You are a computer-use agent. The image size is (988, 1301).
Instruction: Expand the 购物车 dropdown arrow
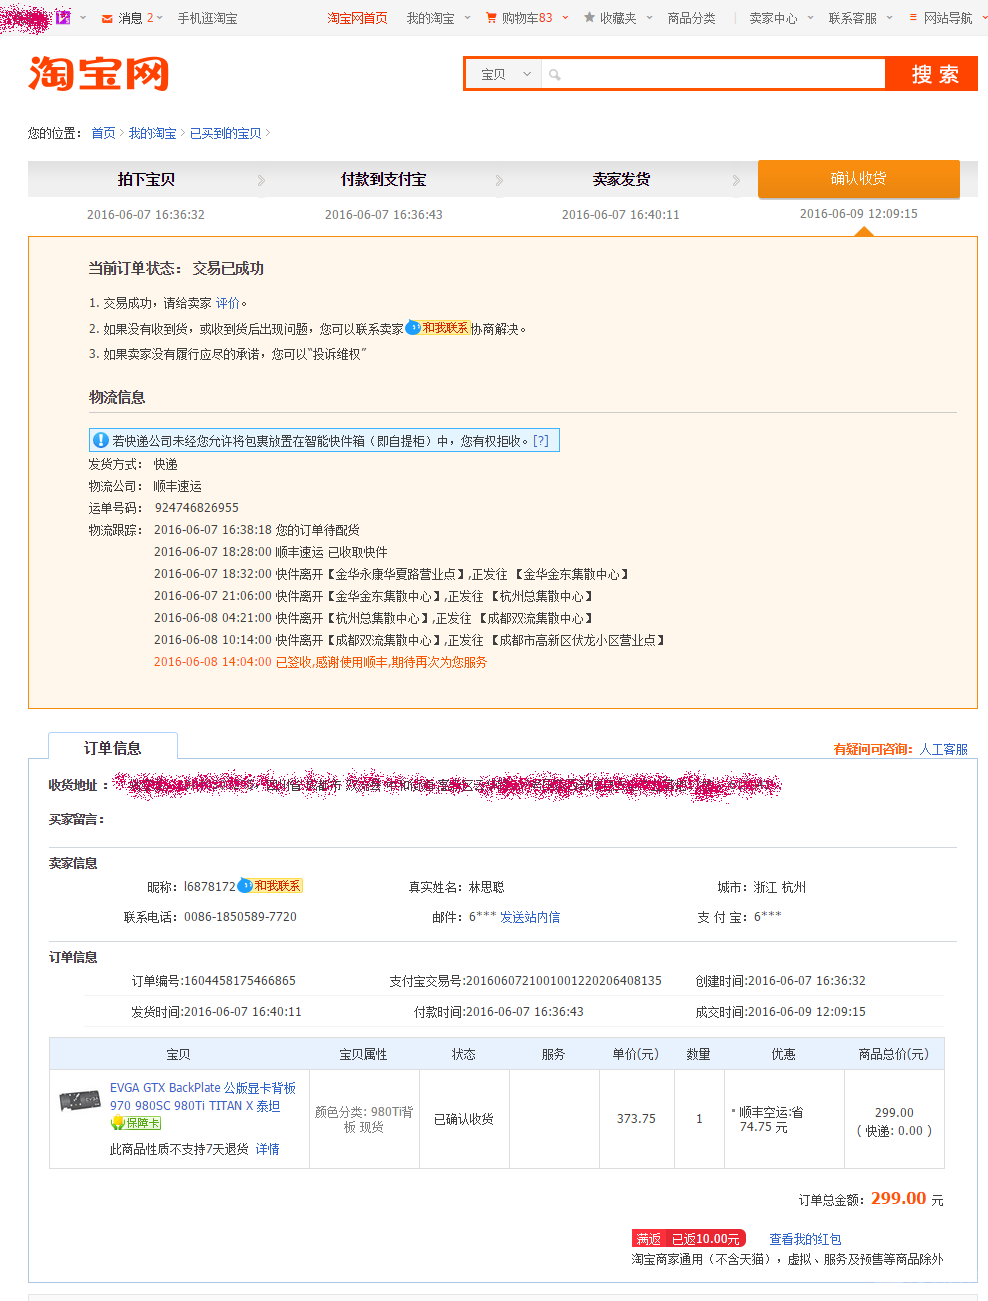pyautogui.click(x=565, y=18)
